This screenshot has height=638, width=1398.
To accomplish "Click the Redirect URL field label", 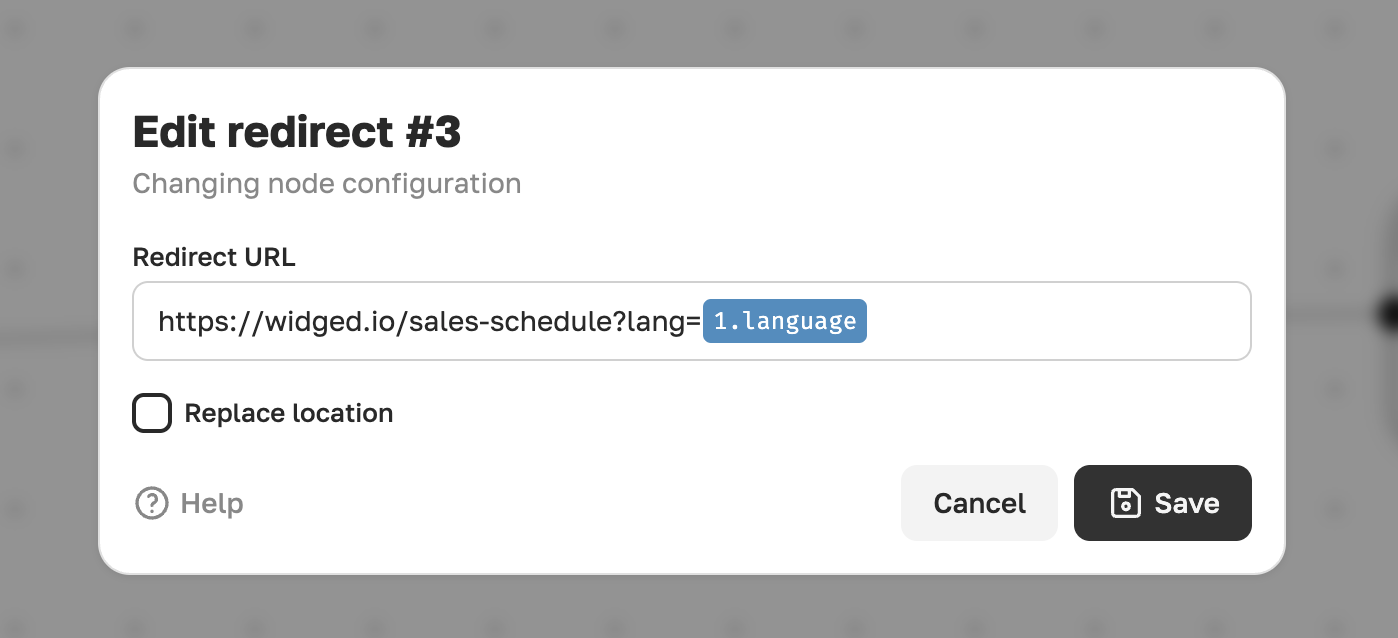I will click(214, 257).
